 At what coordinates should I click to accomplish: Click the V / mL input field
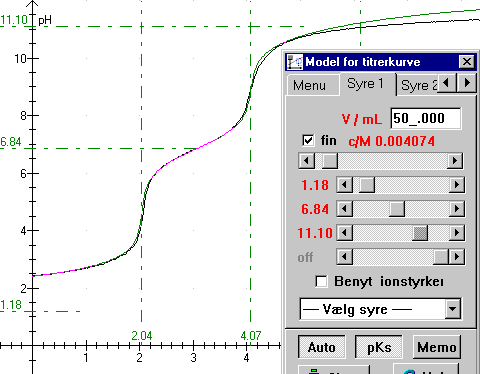coord(426,118)
